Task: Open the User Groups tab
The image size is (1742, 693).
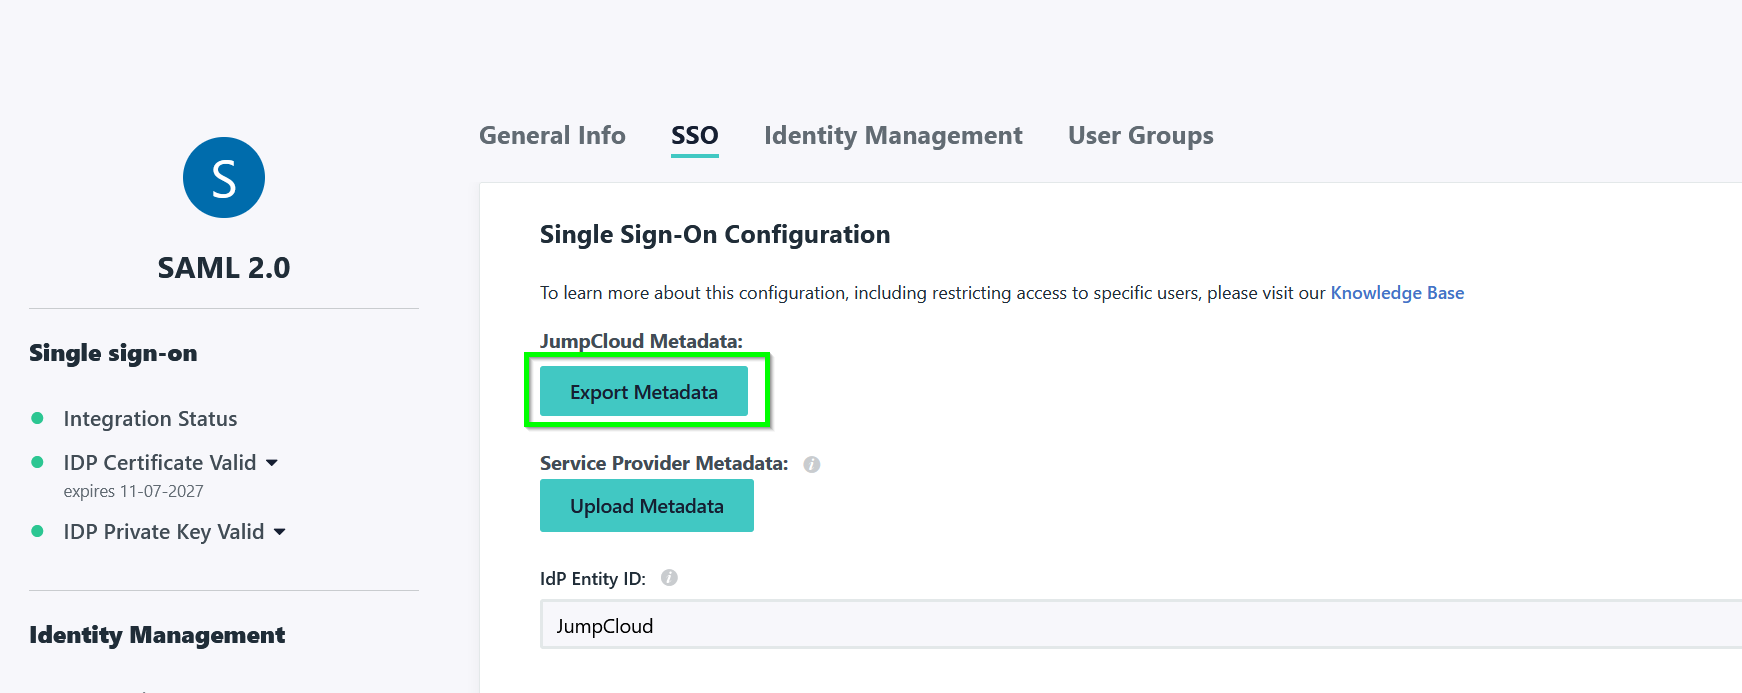Action: [x=1141, y=136]
